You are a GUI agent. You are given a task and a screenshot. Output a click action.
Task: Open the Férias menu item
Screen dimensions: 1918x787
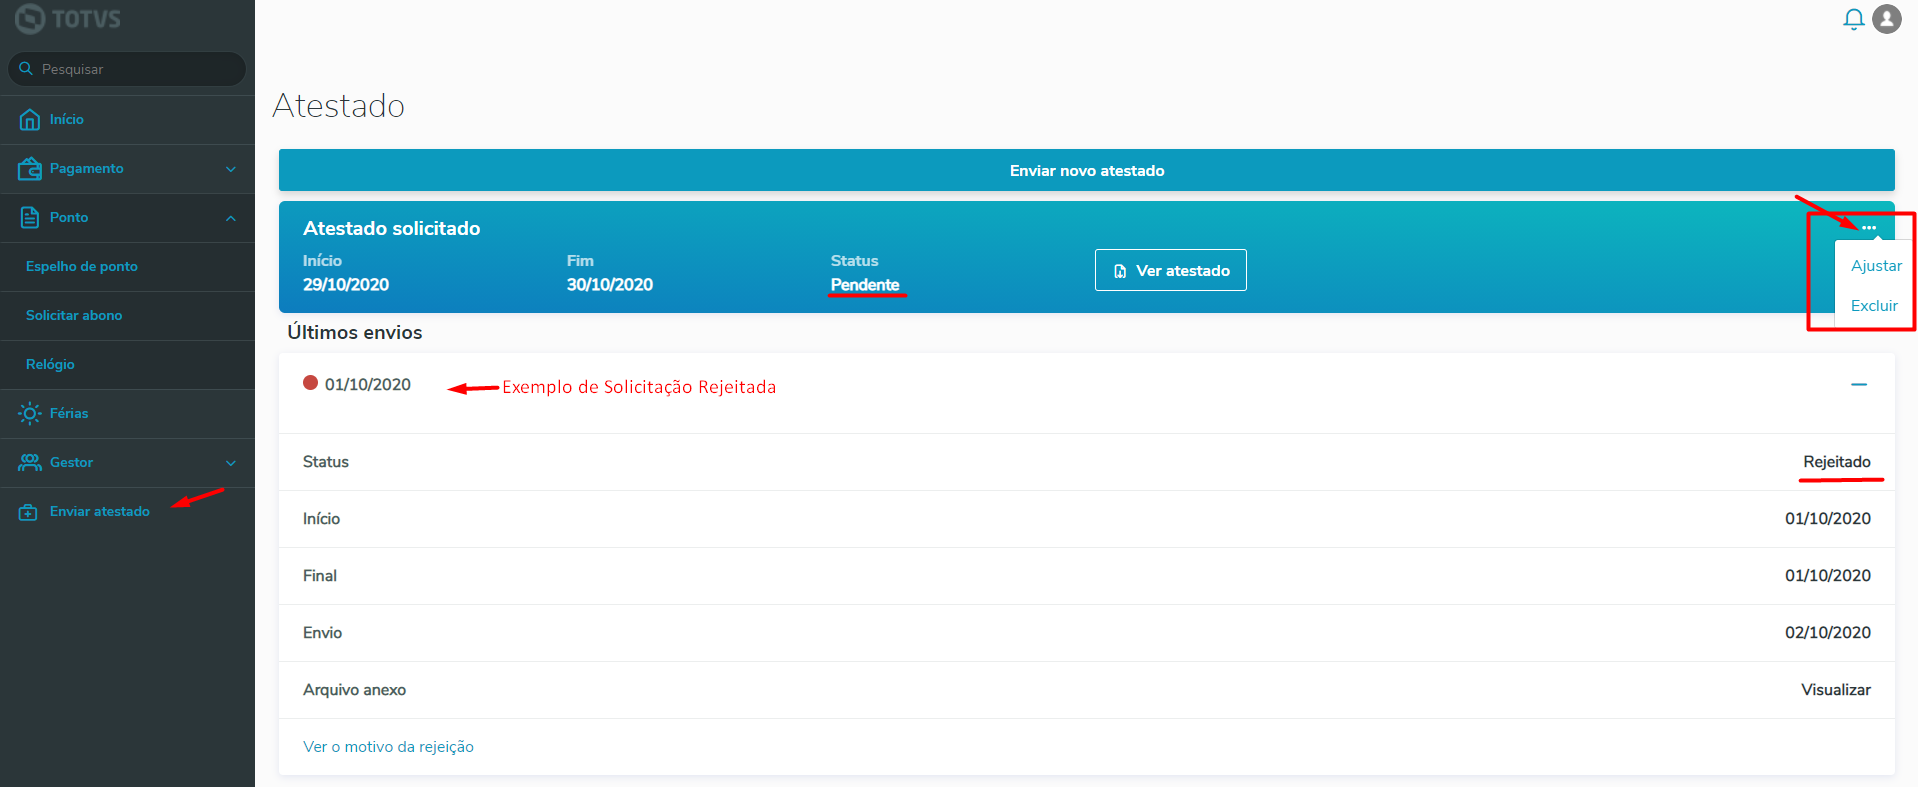[69, 413]
